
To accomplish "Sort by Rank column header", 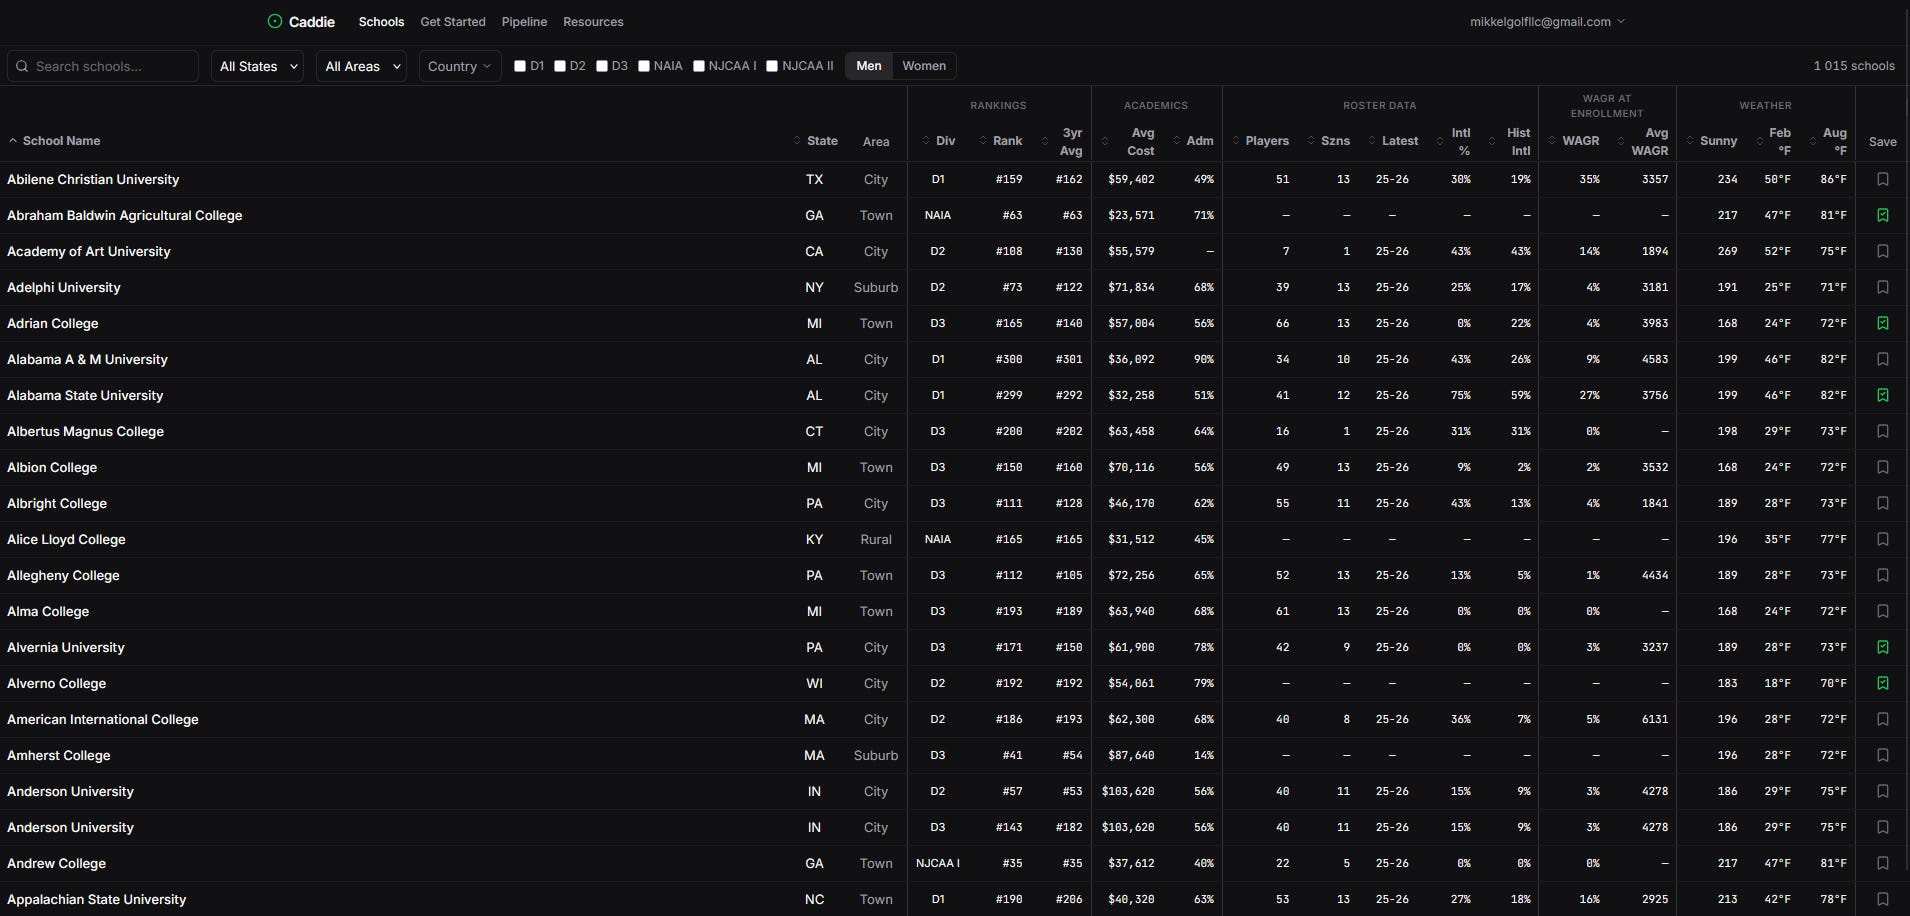I will [x=1001, y=141].
